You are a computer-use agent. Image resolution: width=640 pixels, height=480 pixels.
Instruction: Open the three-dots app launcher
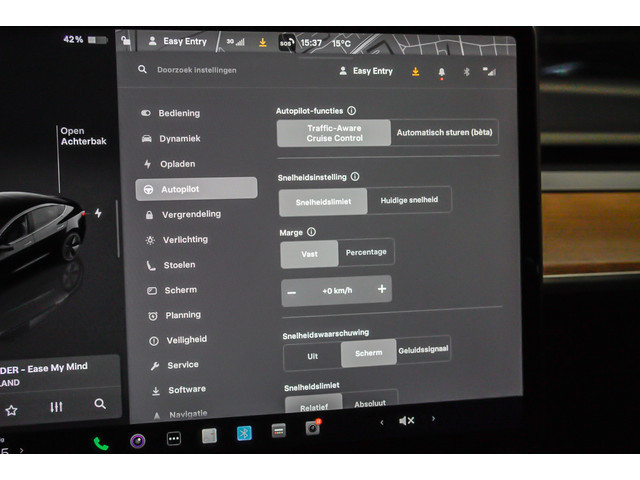click(173, 438)
